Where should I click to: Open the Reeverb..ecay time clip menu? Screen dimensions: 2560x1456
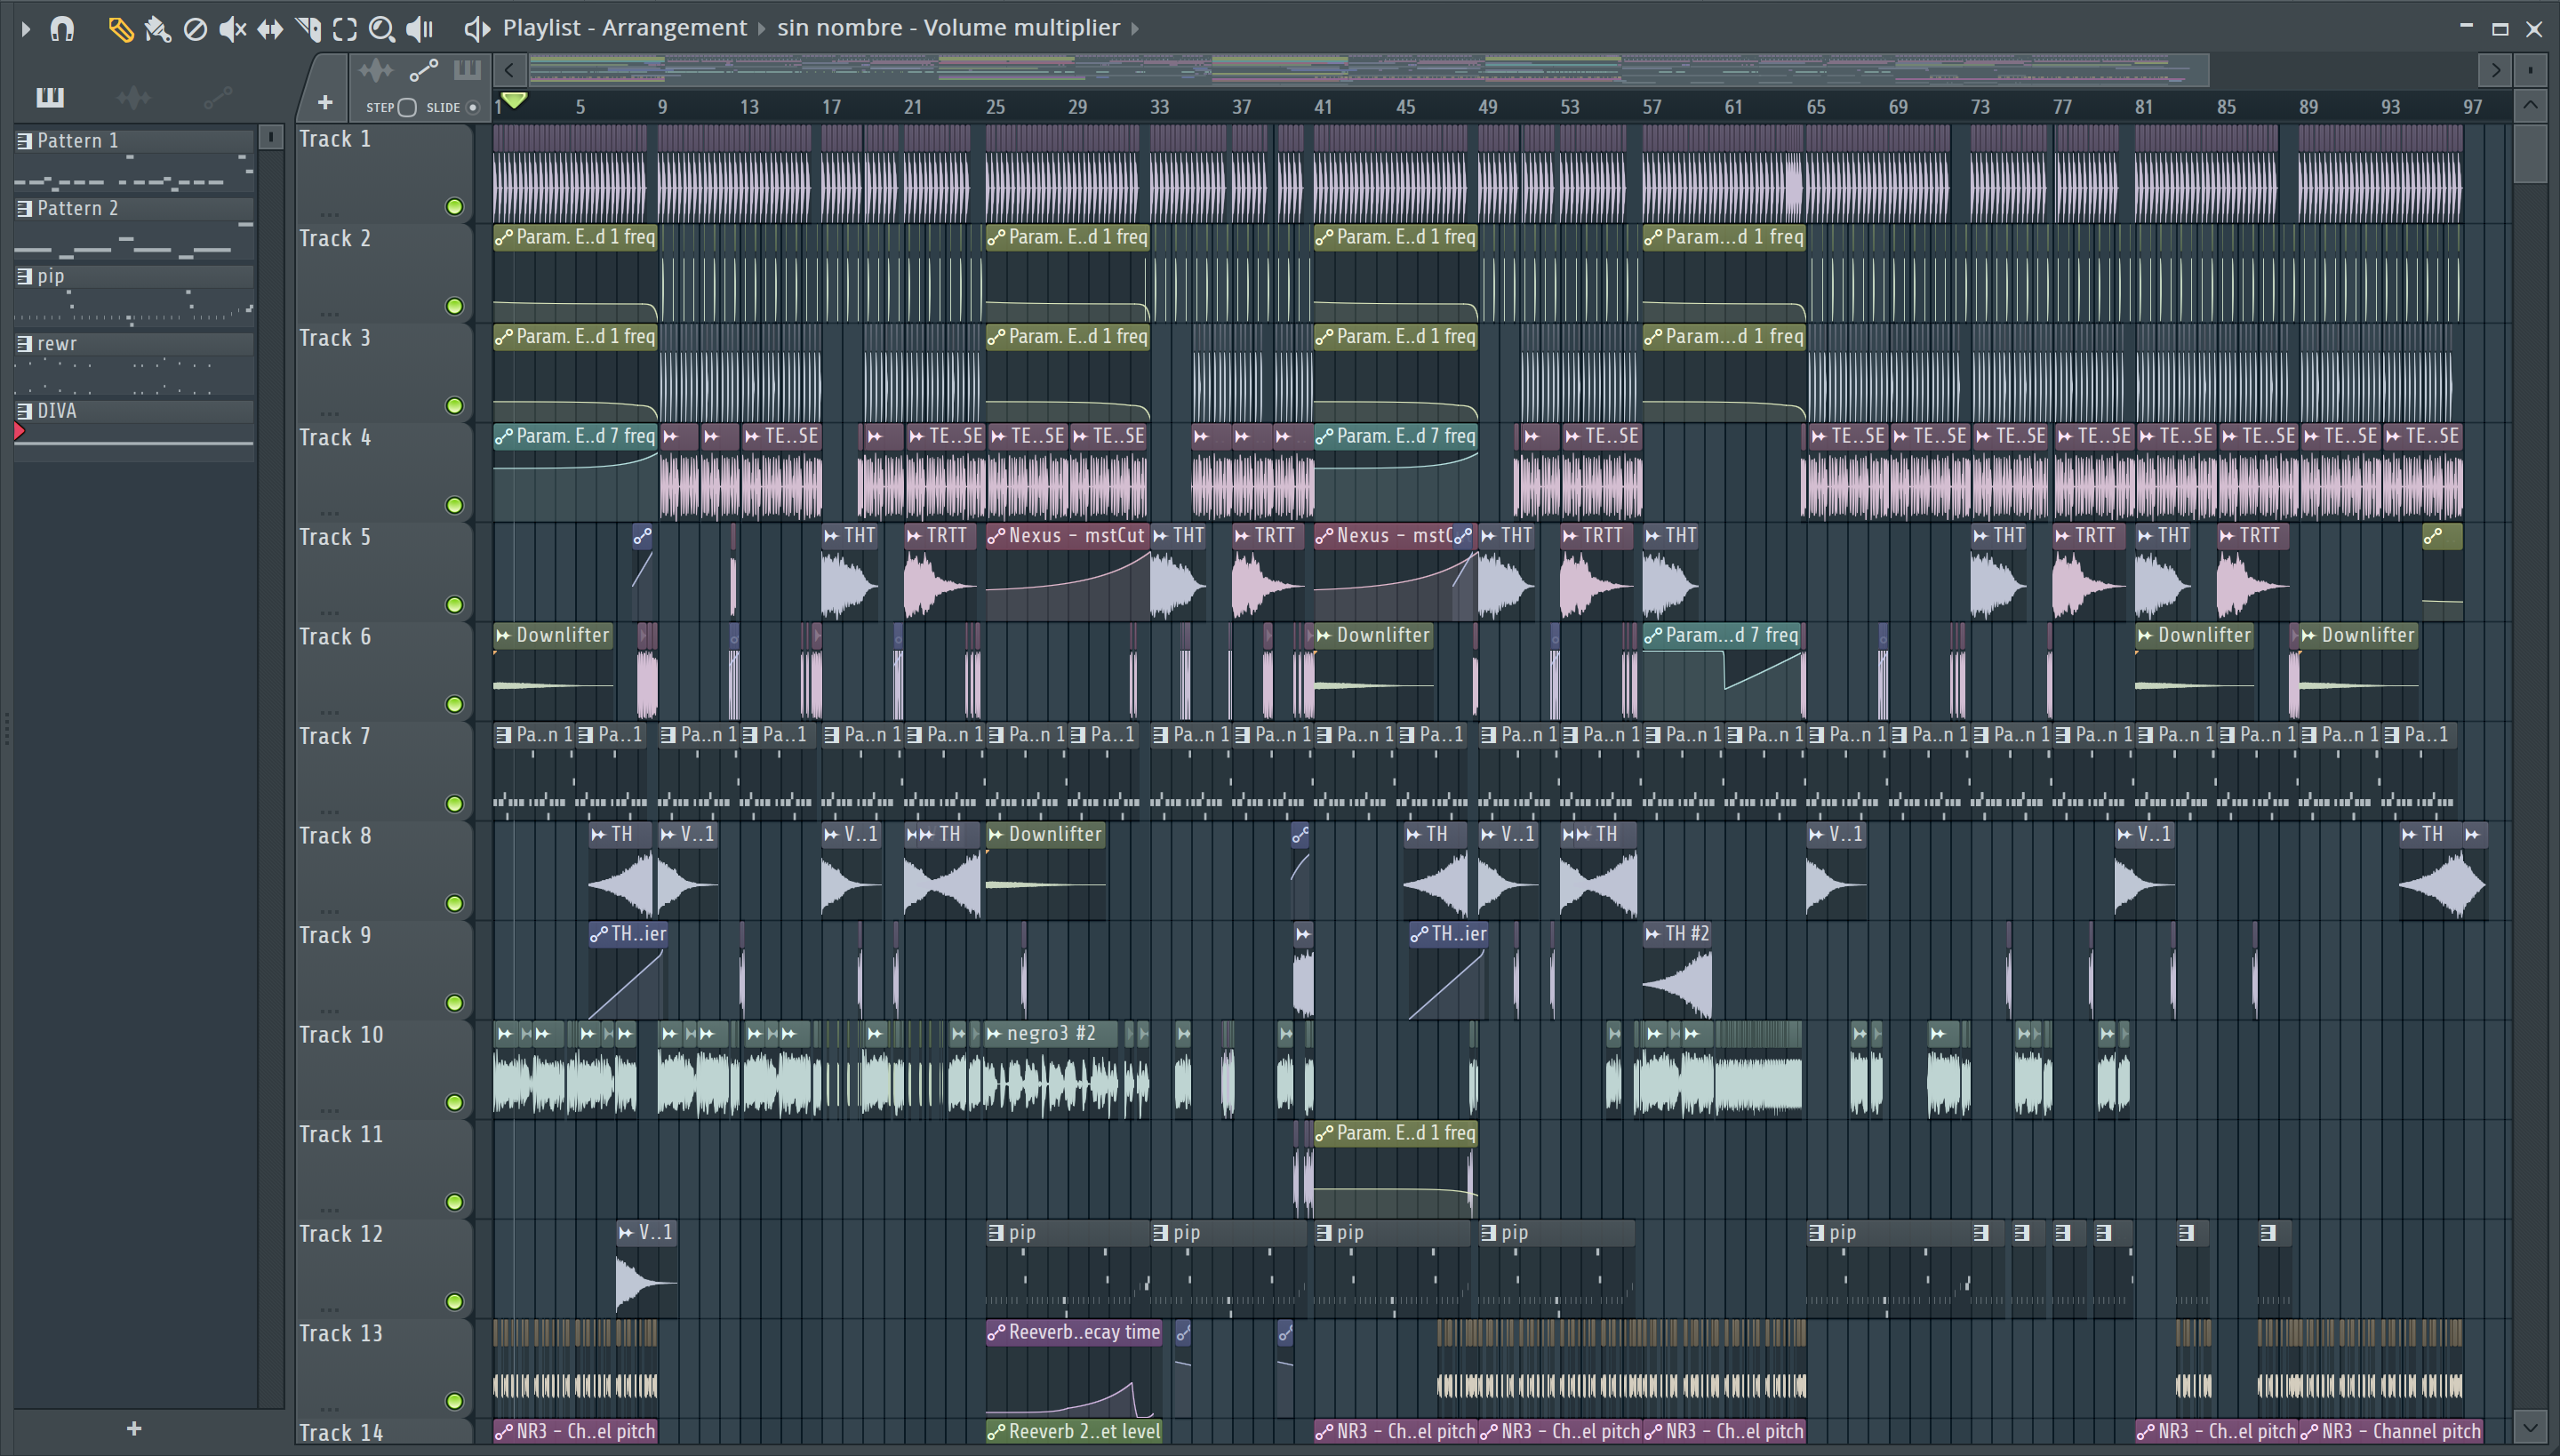[996, 1333]
